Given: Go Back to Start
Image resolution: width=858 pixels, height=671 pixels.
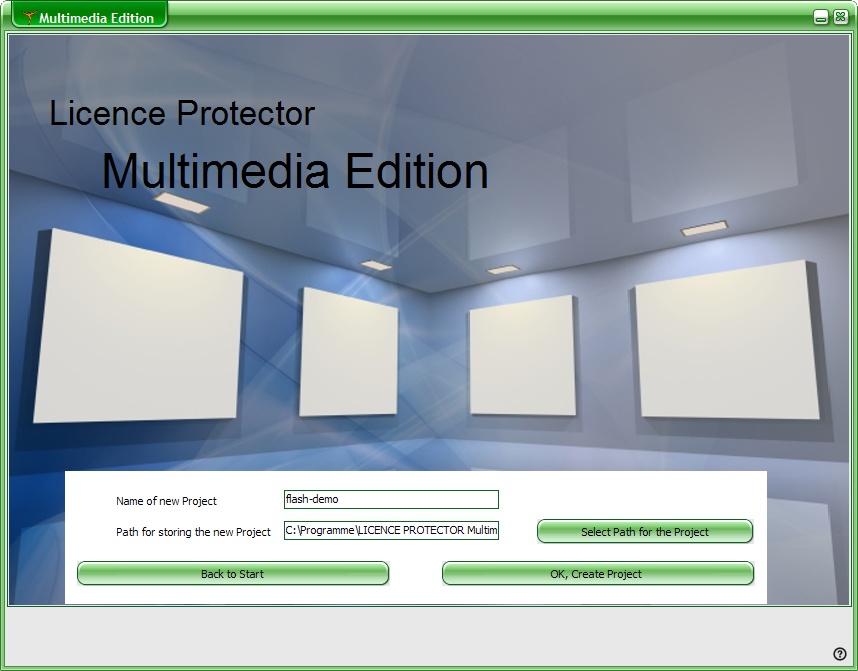Looking at the screenshot, I should click(x=232, y=574).
